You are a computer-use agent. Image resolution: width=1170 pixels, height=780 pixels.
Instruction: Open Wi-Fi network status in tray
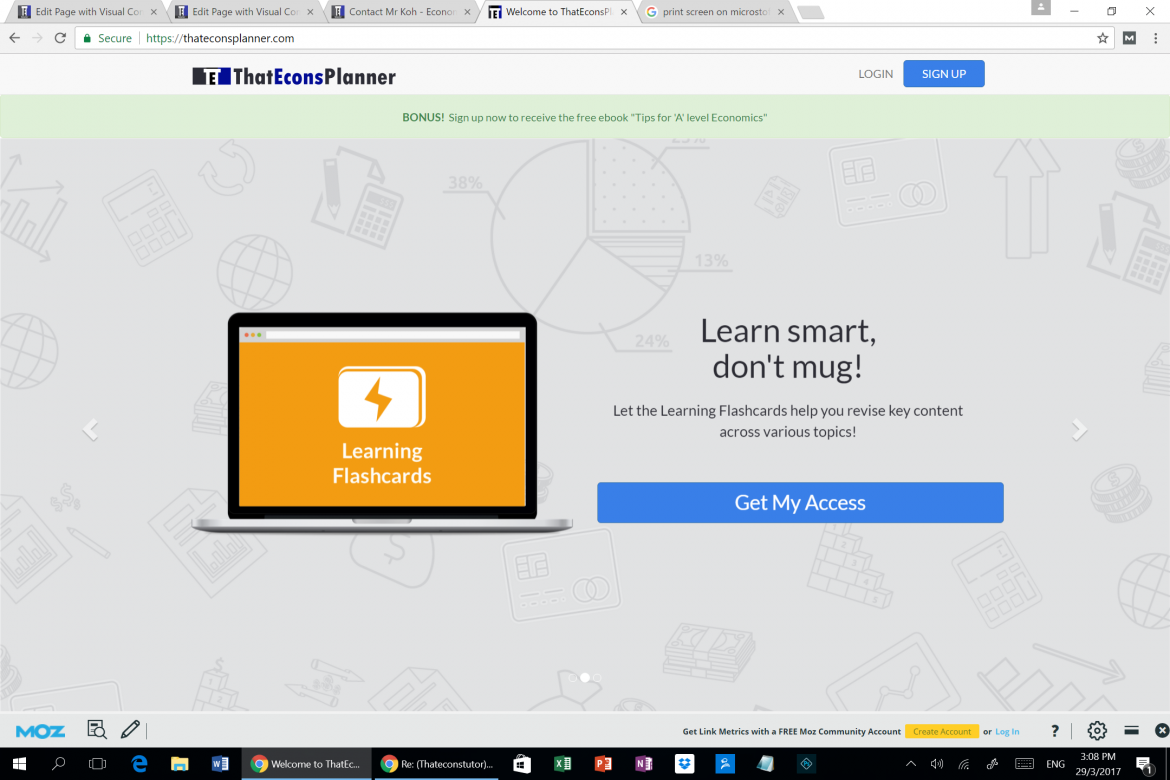964,764
